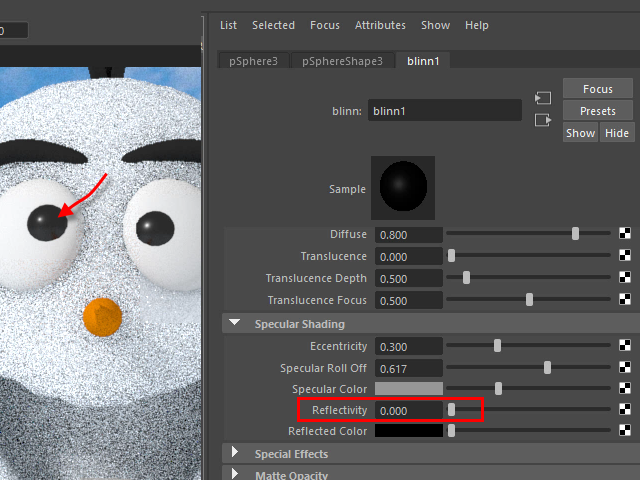Switch to the pSphereShape3 tab
This screenshot has height=480, width=640.
pyautogui.click(x=342, y=61)
